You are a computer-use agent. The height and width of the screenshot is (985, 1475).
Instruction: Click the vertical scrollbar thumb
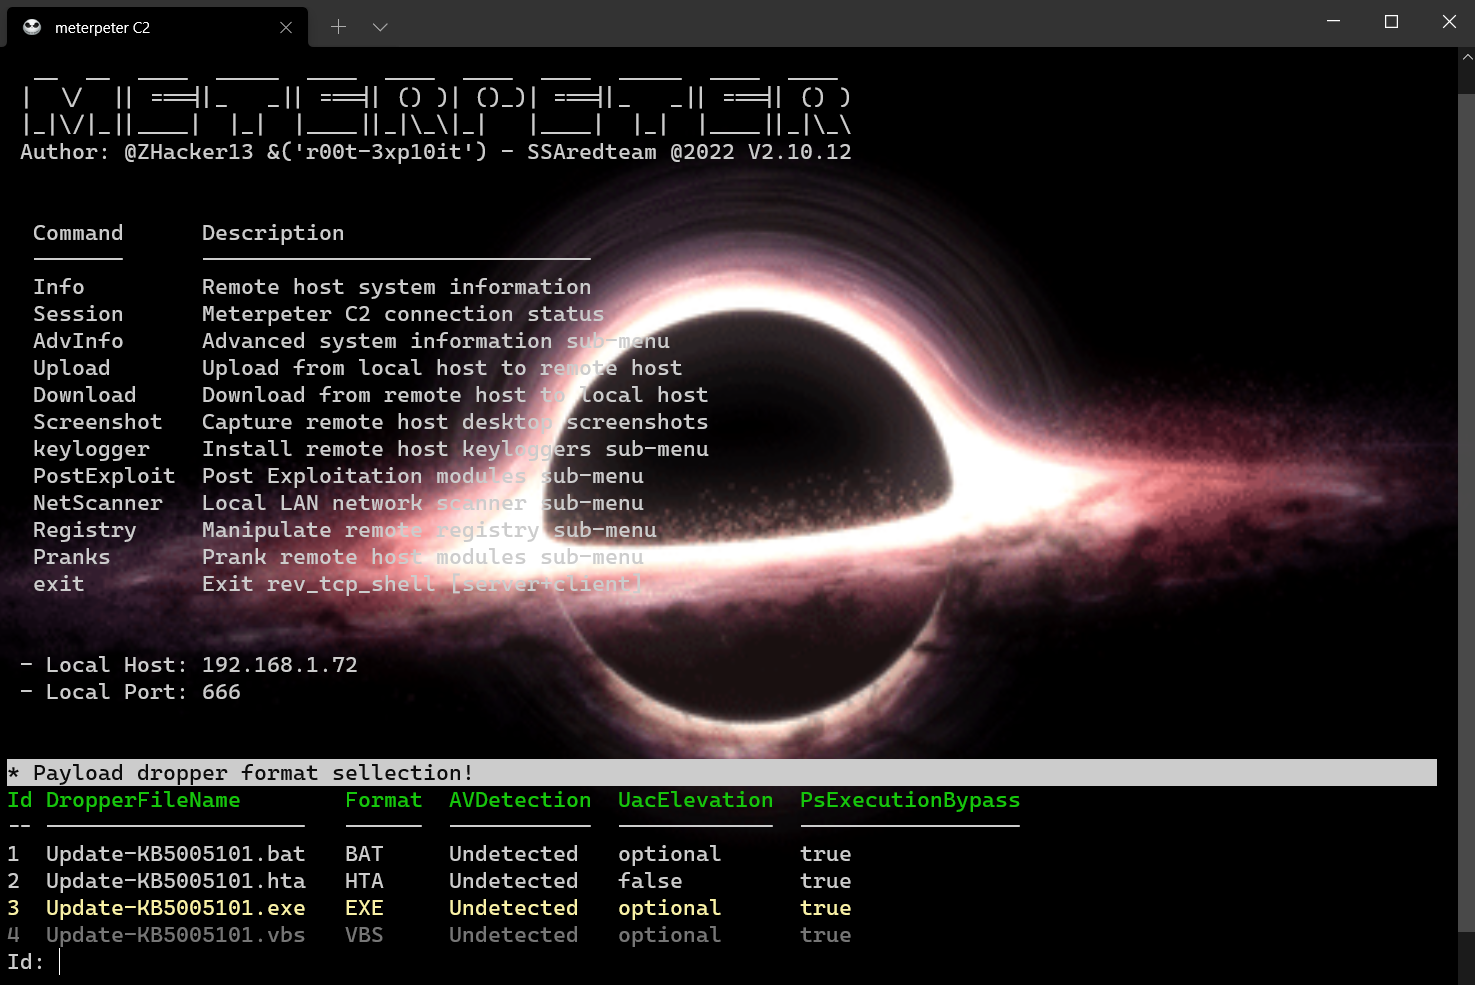tap(1467, 514)
